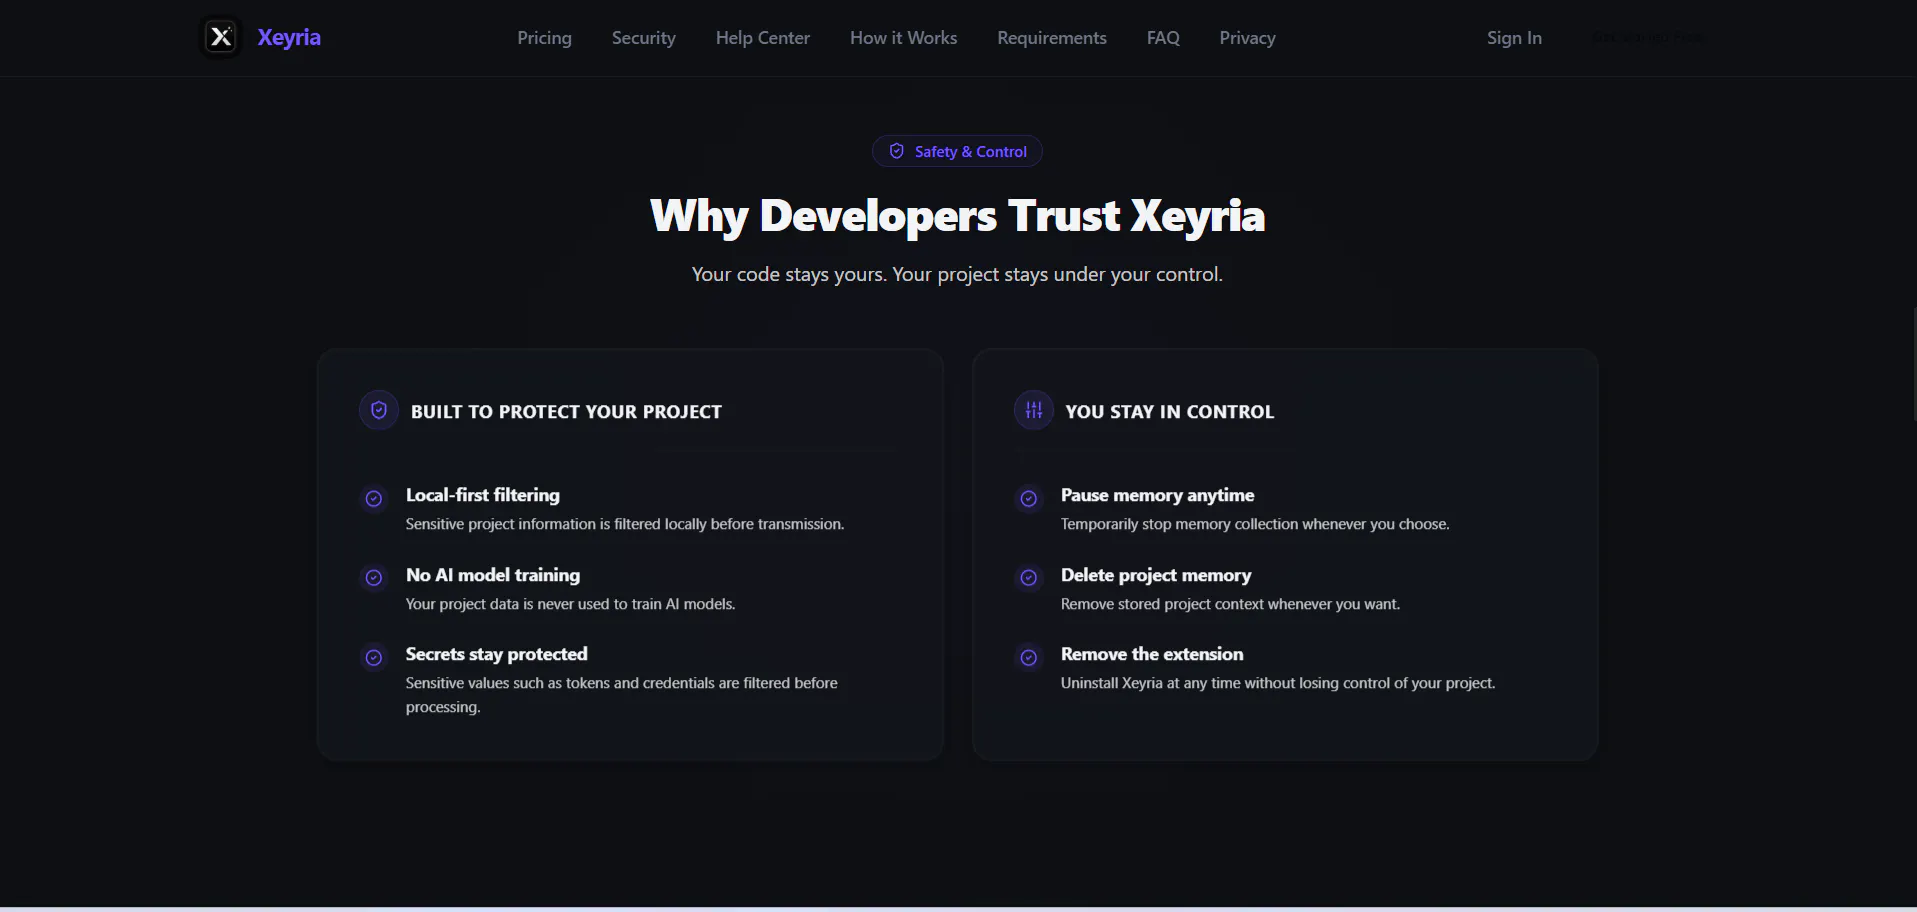
Task: Click 'Sensitive values such as tokens' description
Action: tap(622, 695)
